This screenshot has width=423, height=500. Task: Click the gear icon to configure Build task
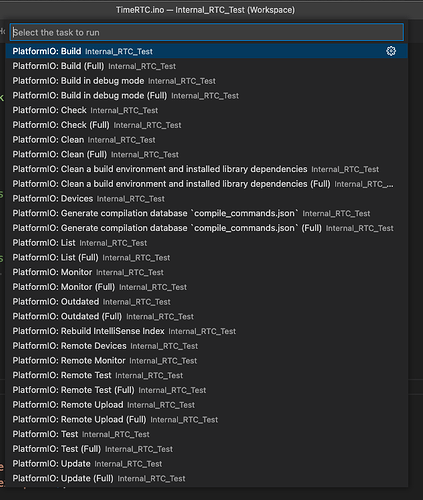(391, 51)
